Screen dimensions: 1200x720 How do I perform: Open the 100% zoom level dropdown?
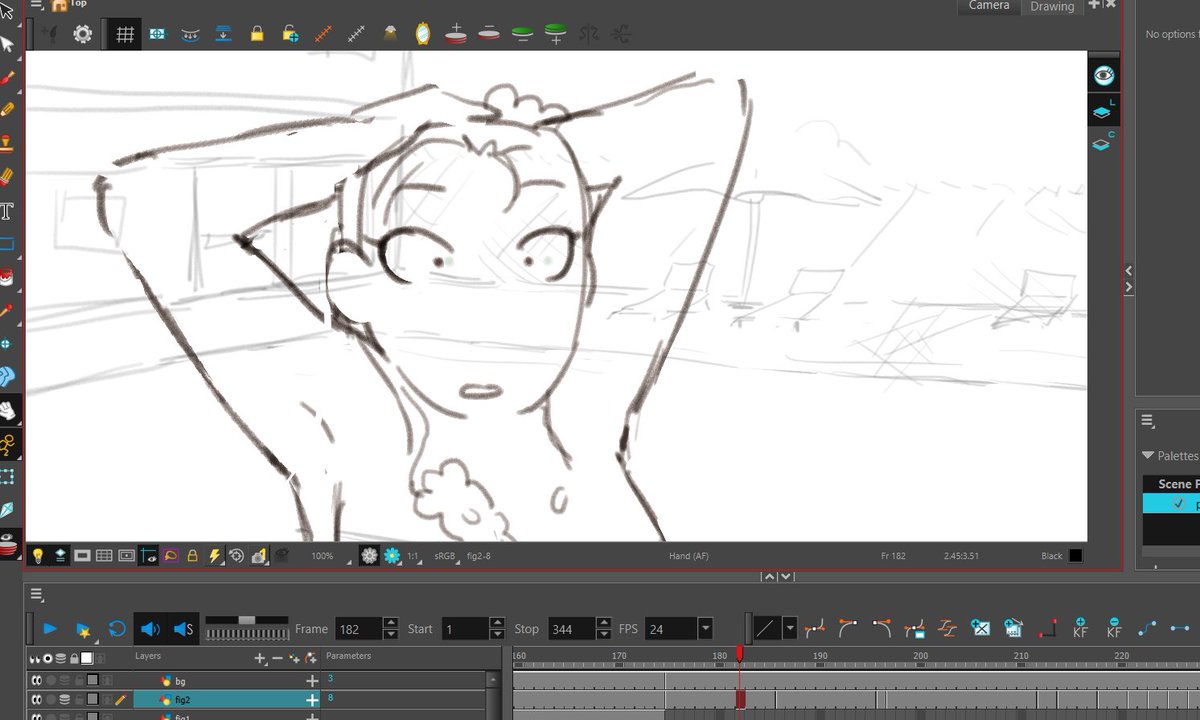click(x=329, y=556)
